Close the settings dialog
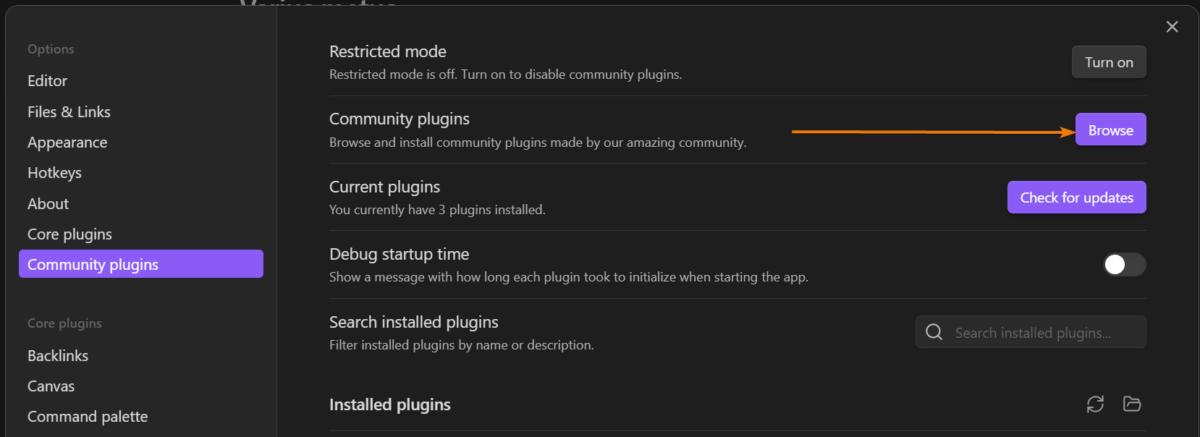 (x=1172, y=27)
